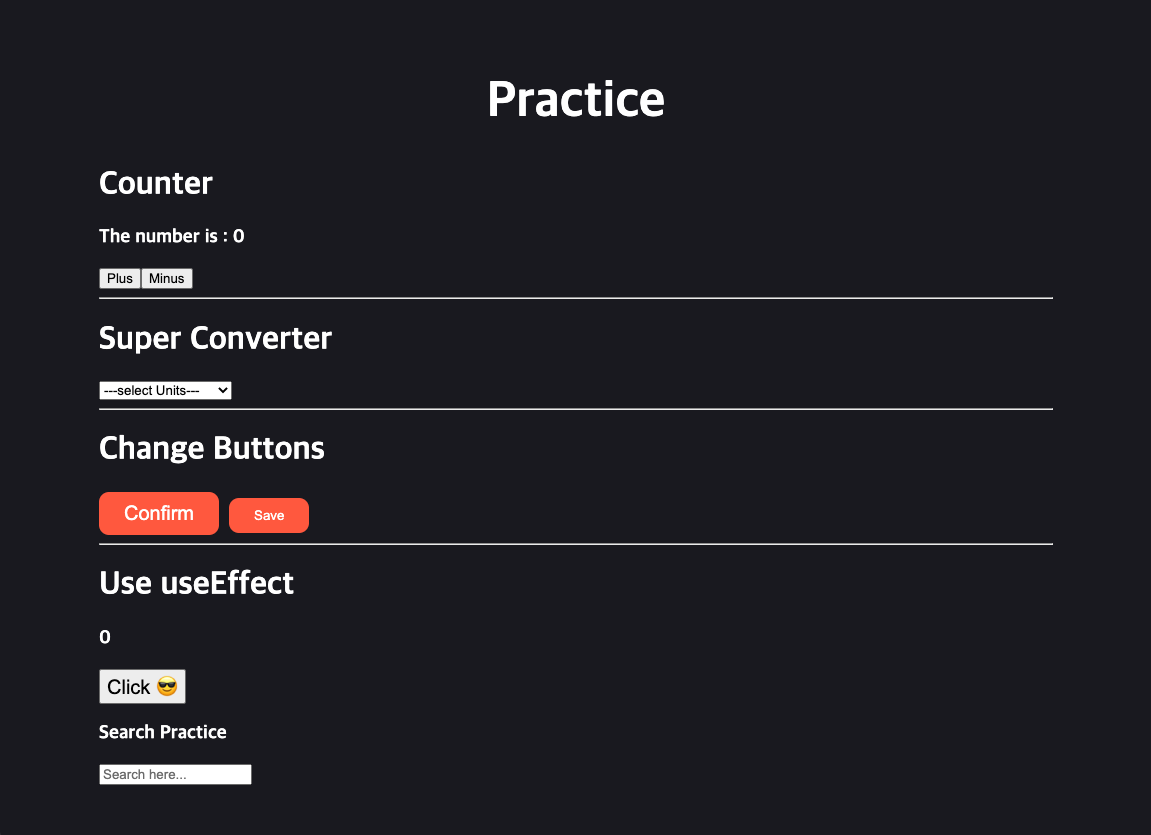This screenshot has height=835, width=1151.
Task: Focus the search input below Search Practice
Action: tap(175, 773)
